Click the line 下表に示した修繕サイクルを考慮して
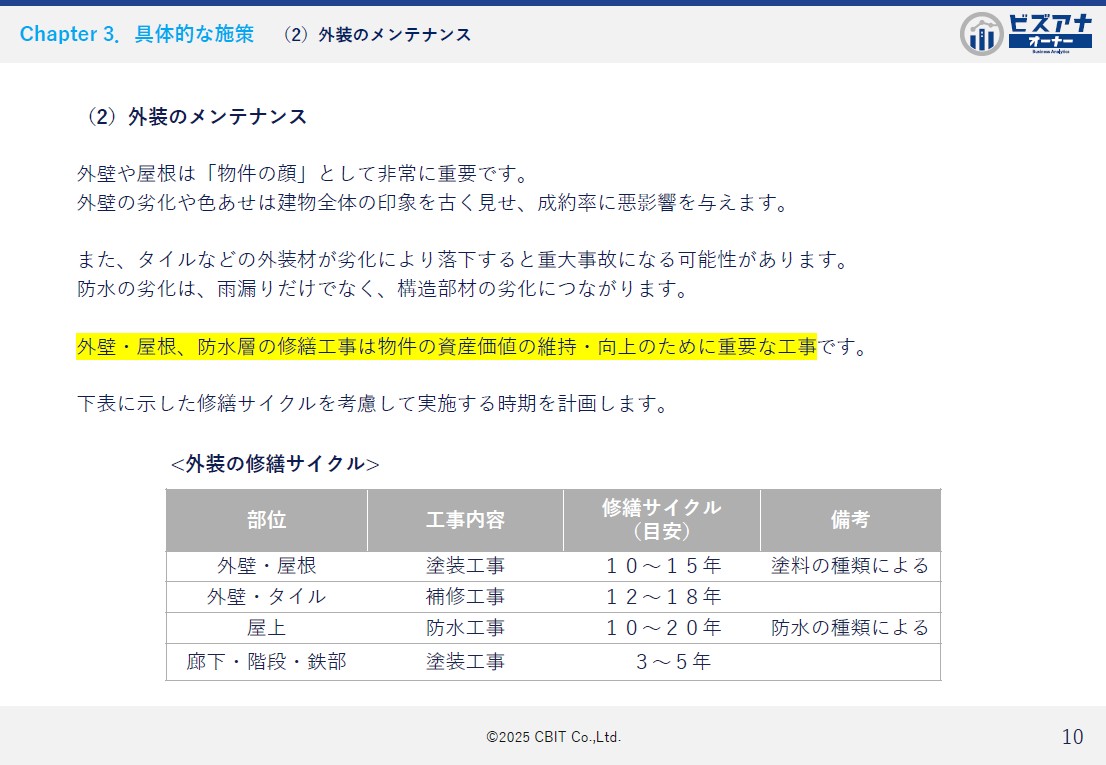Screen dimensions: 1106x765 tap(372, 403)
